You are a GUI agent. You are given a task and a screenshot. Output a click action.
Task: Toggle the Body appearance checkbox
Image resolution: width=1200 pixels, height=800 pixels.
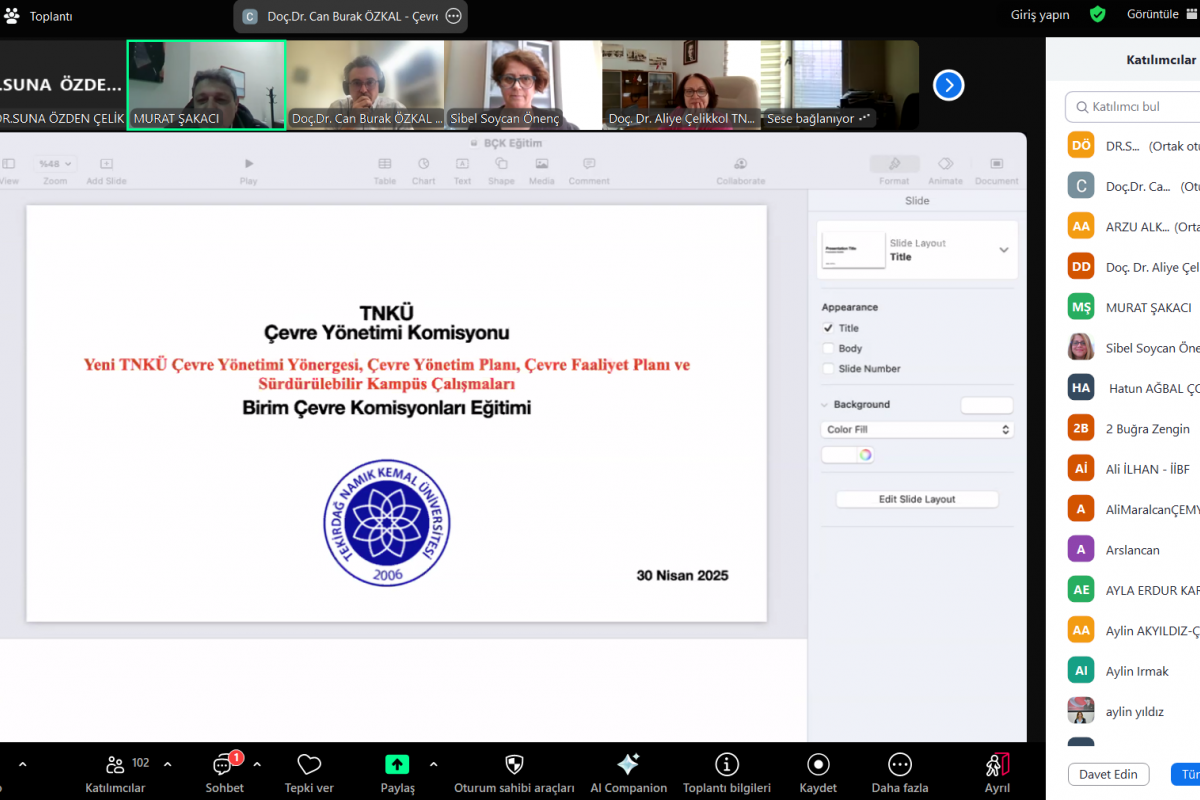(x=828, y=348)
